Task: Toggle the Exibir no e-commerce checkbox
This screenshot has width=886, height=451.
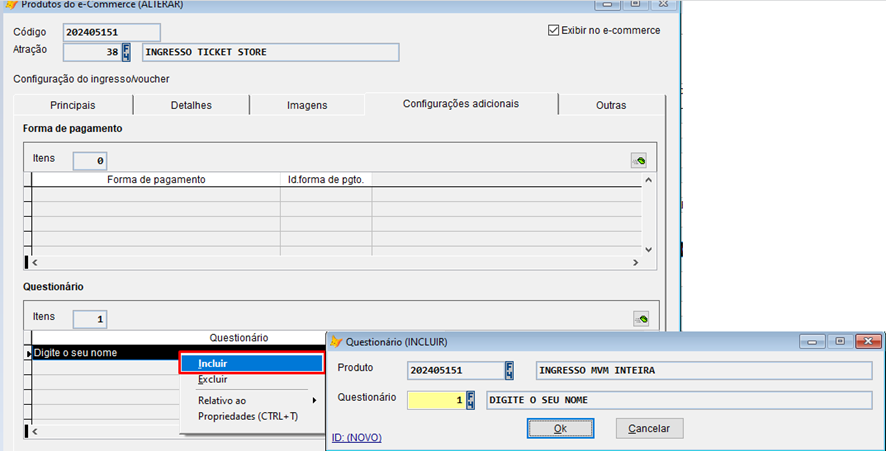Action: pos(554,30)
